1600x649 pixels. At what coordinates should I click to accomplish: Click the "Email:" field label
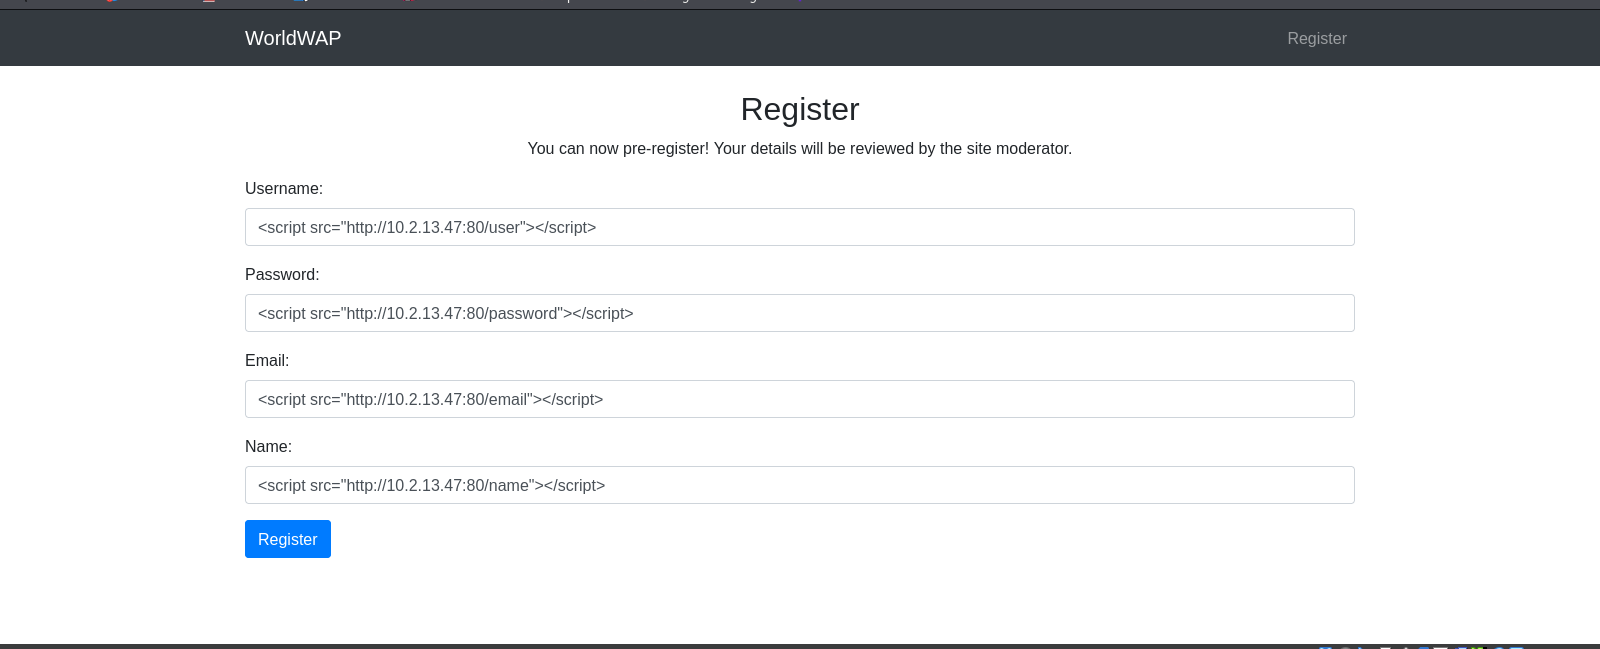[267, 360]
